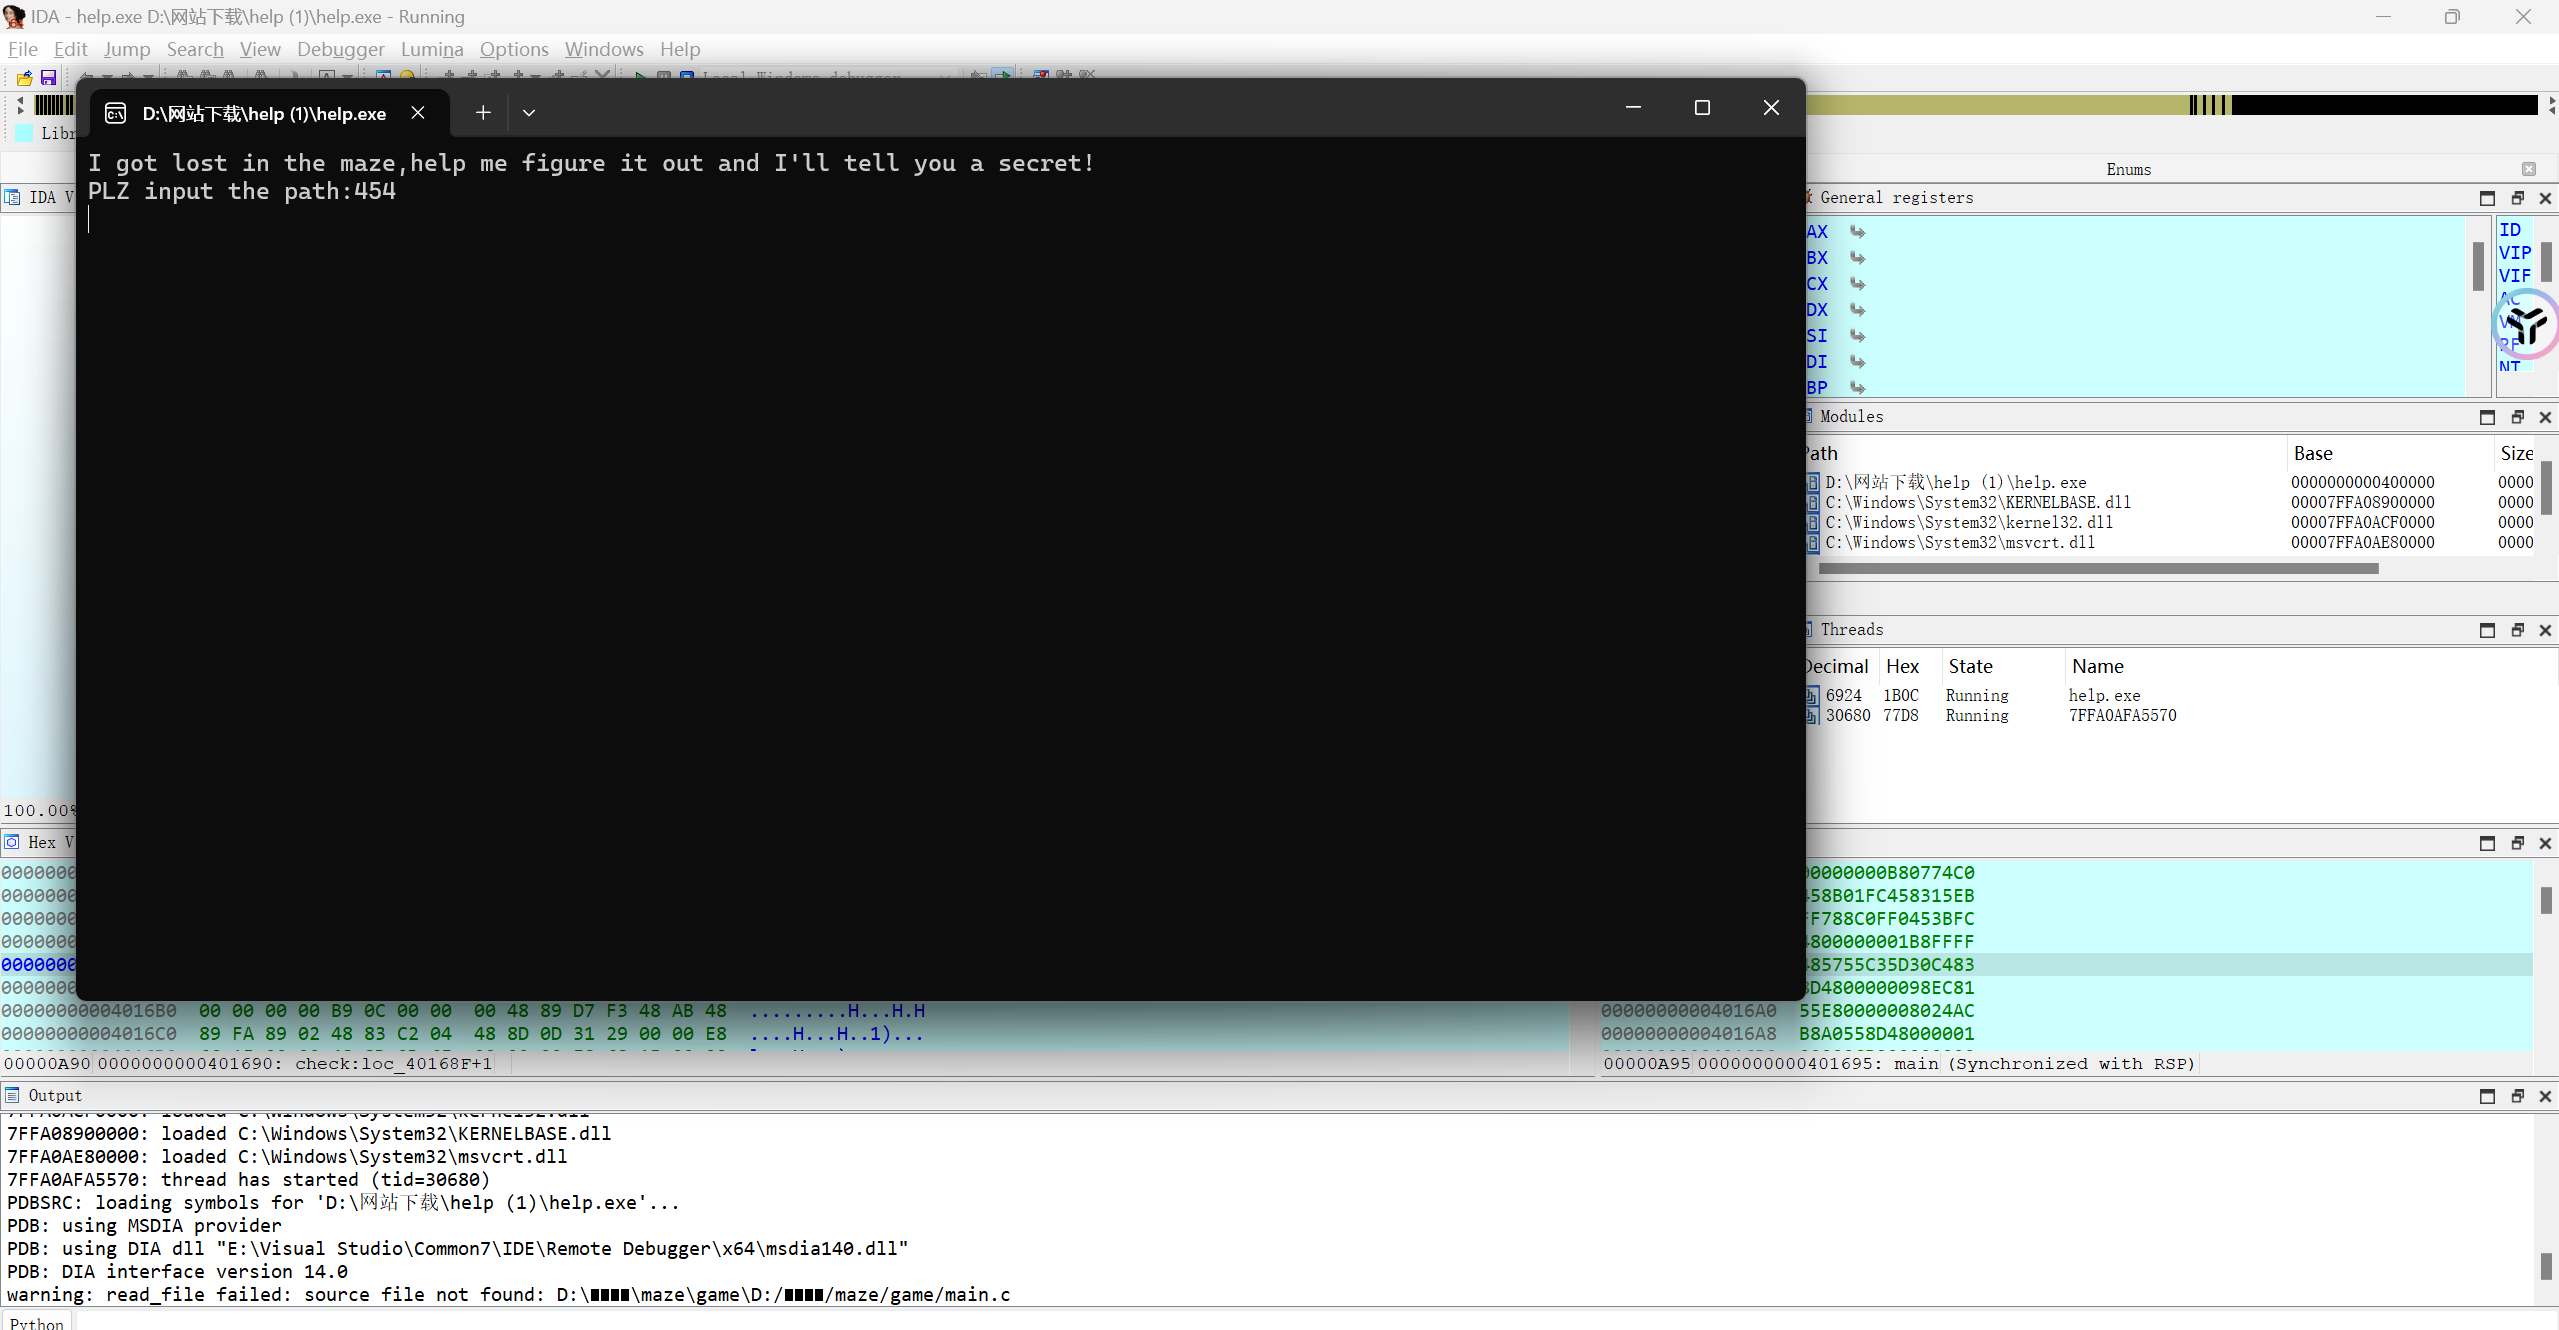Screen dimensions: 2559x1330
Task: Switch to the Enums tab
Action: (2128, 169)
